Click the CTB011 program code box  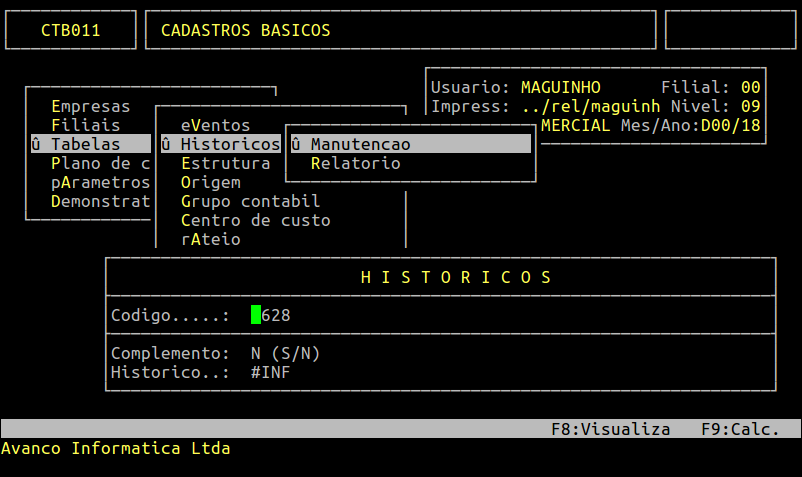point(70,30)
